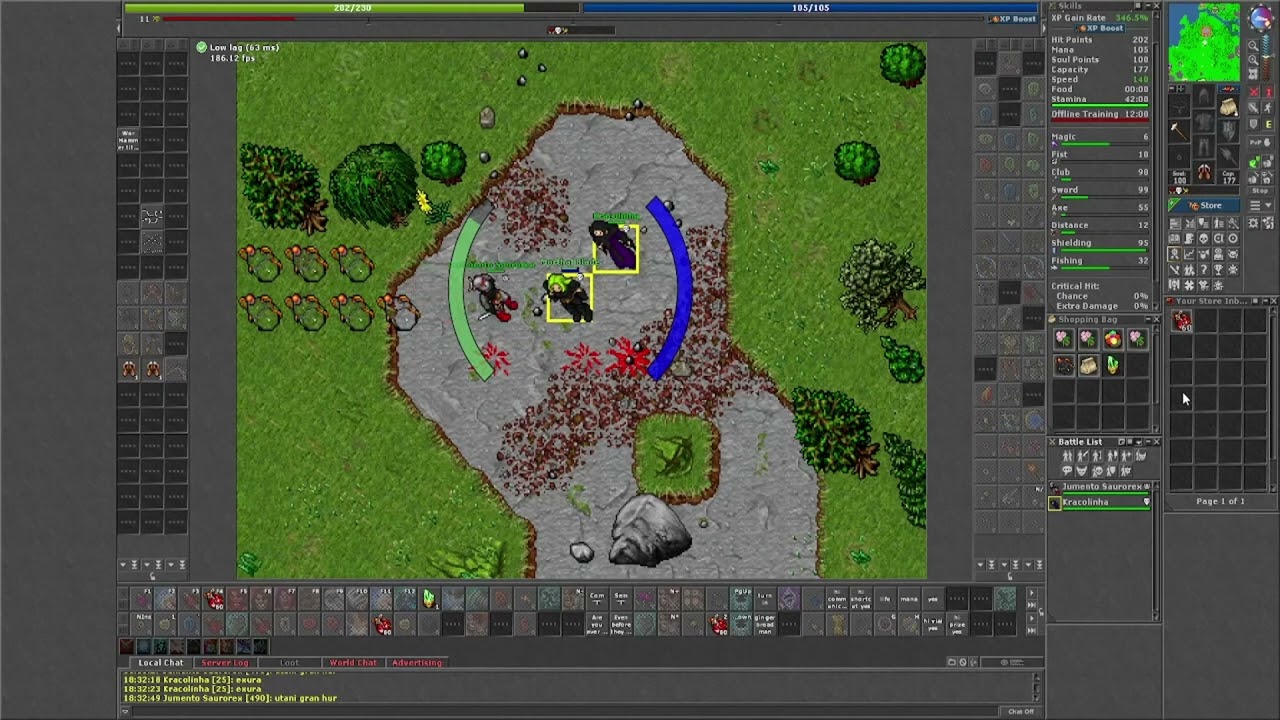Click the minimap compass rose
Image resolution: width=1280 pixels, height=720 pixels.
(1262, 18)
